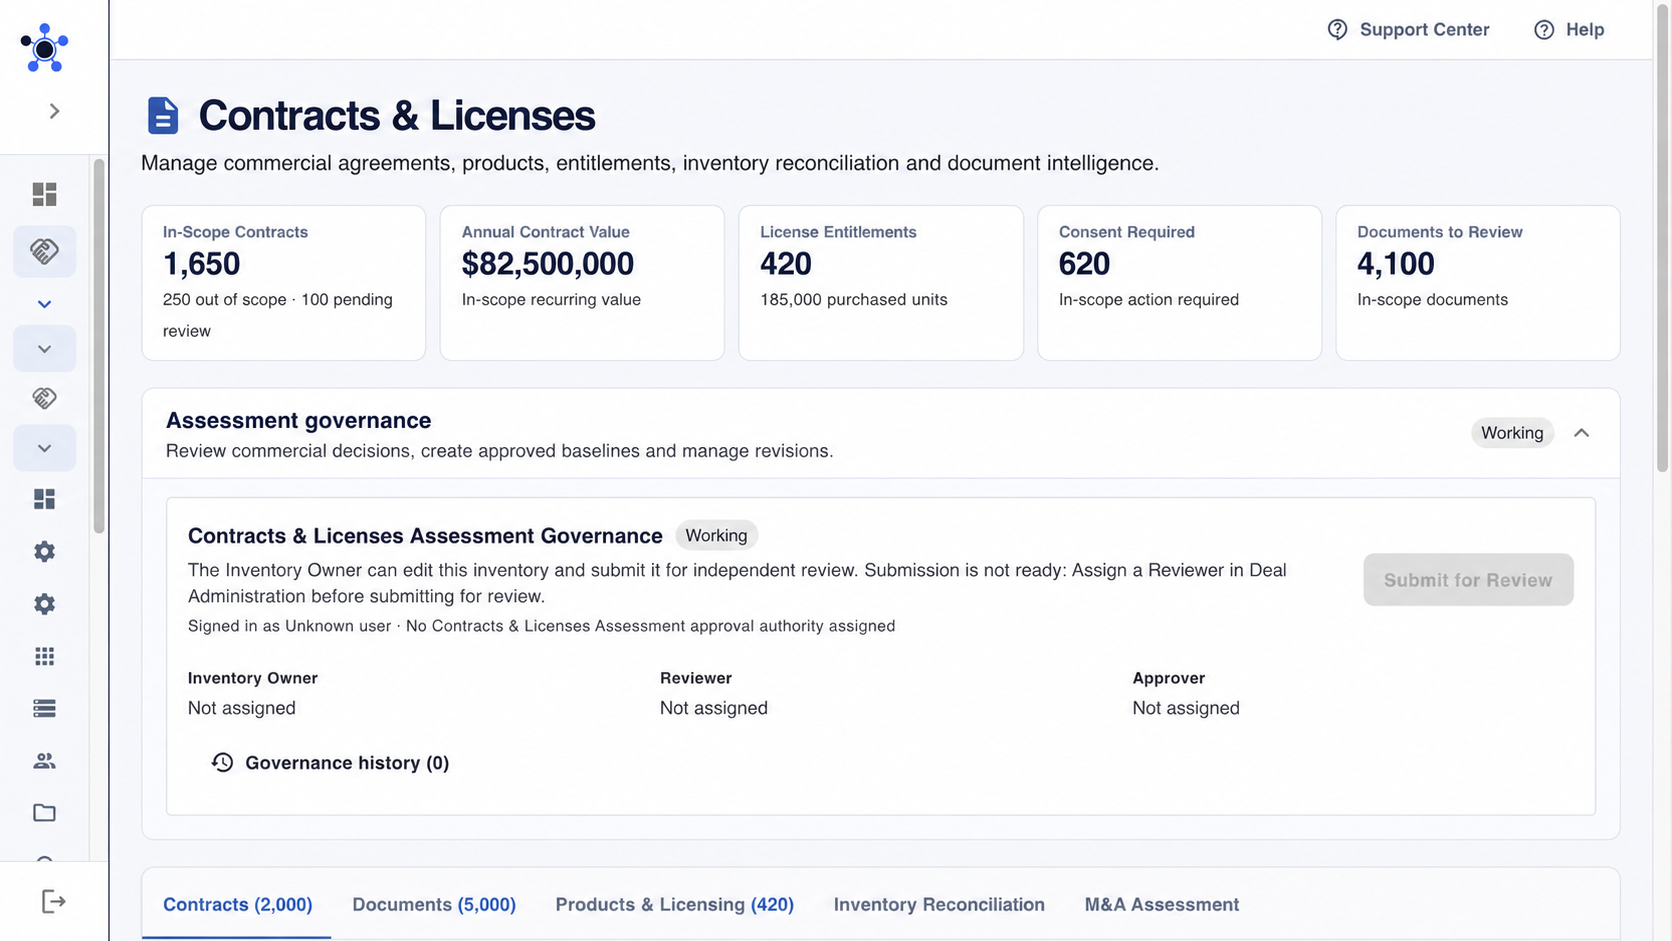Viewport: 1672px width, 941px height.
Task: Click the 4,100 documents value
Action: [1395, 264]
